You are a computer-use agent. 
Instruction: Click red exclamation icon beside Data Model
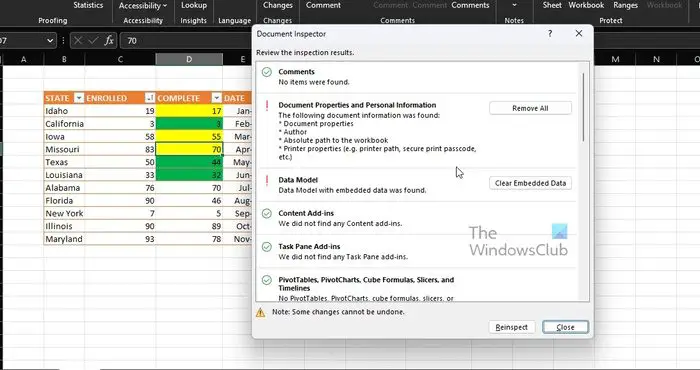click(267, 180)
